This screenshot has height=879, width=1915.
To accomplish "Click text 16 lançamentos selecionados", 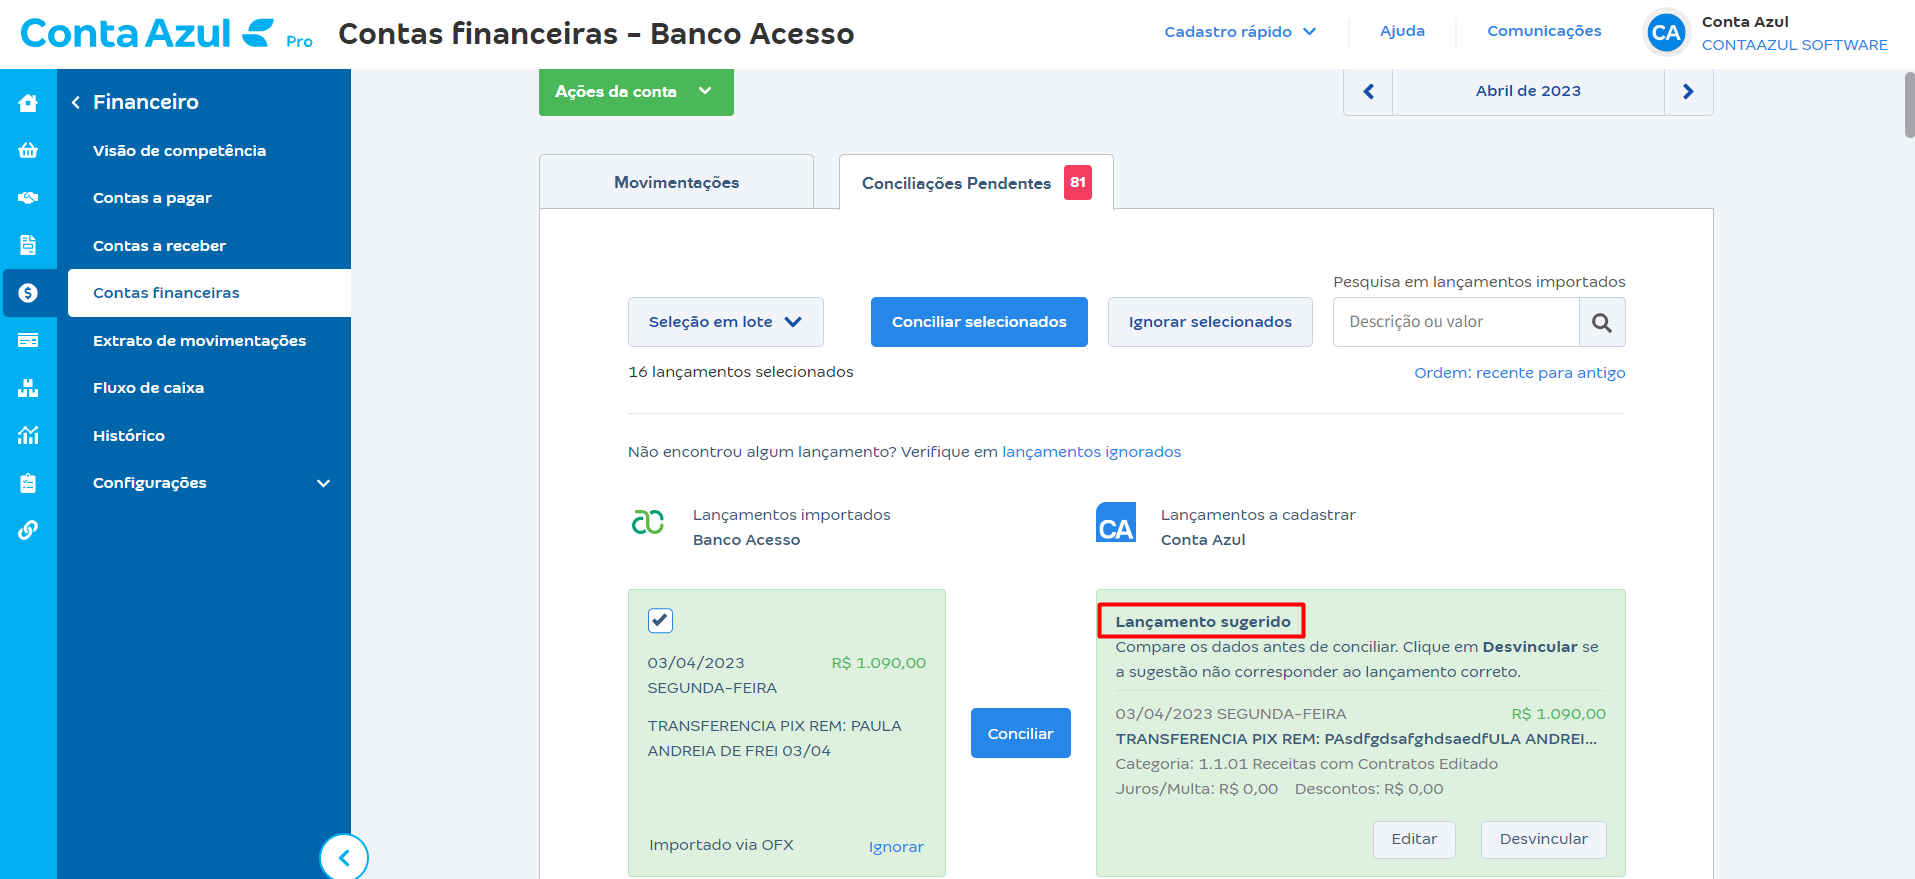I will pos(741,372).
